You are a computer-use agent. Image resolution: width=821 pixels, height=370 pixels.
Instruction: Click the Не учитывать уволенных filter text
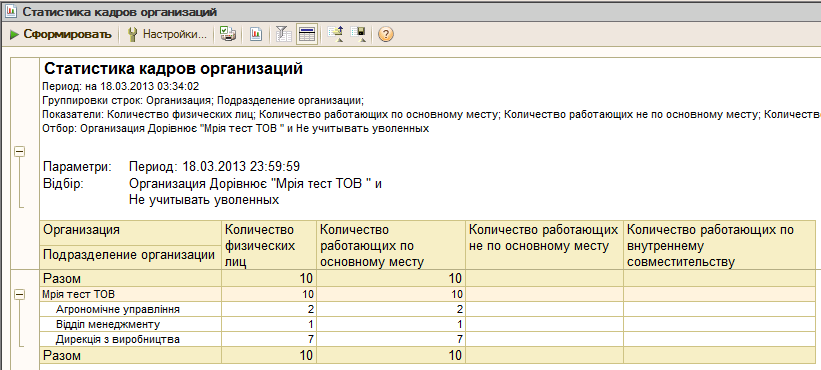[x=204, y=200]
